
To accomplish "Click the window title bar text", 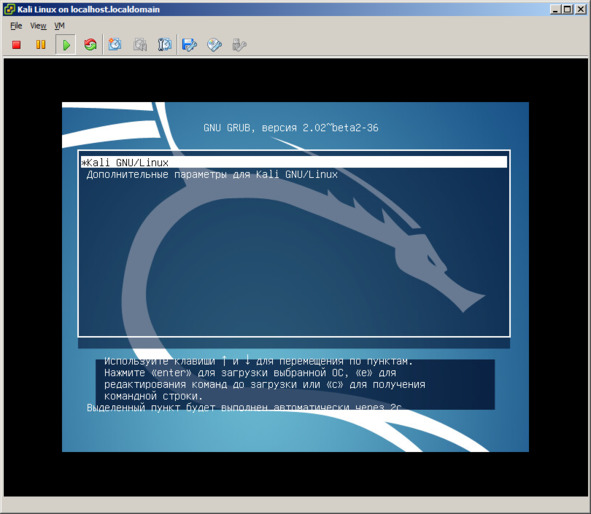I will tap(89, 9).
